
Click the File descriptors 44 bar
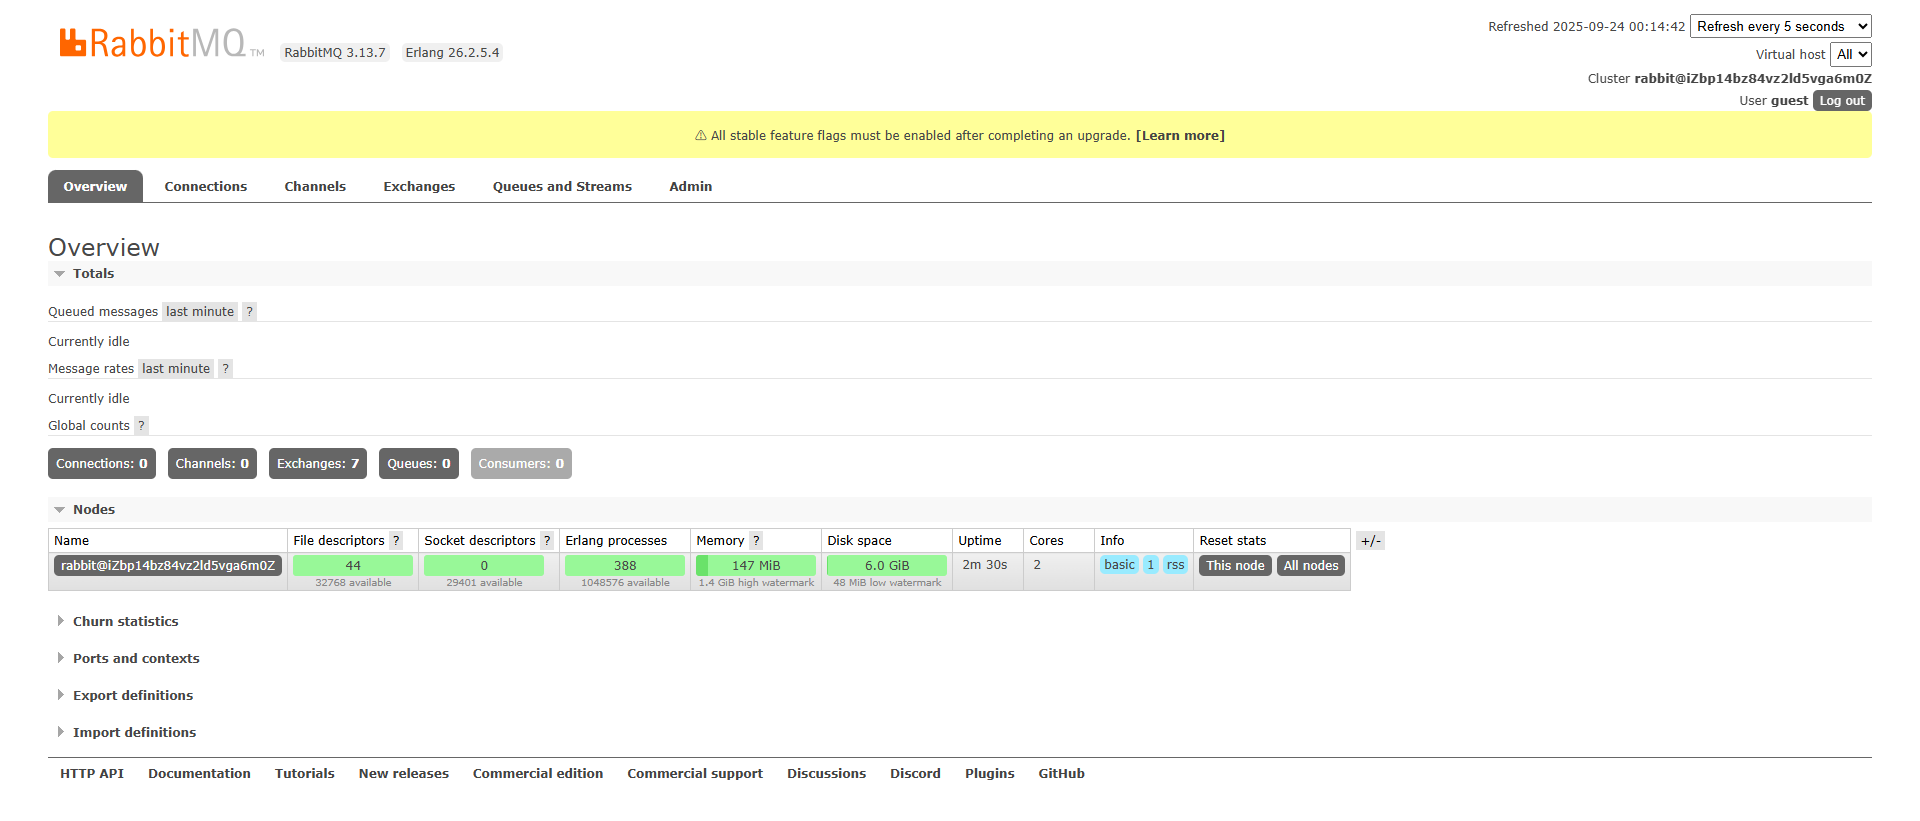(353, 566)
